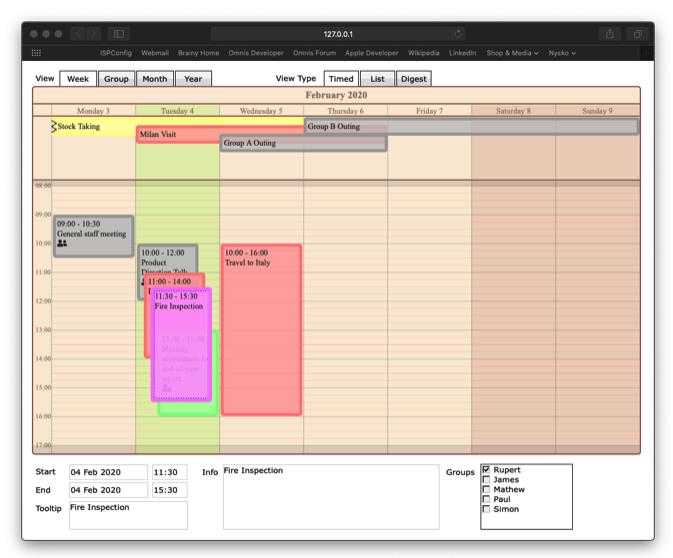Toggle the Safari sidebar icon
The image size is (673, 558).
(x=119, y=34)
